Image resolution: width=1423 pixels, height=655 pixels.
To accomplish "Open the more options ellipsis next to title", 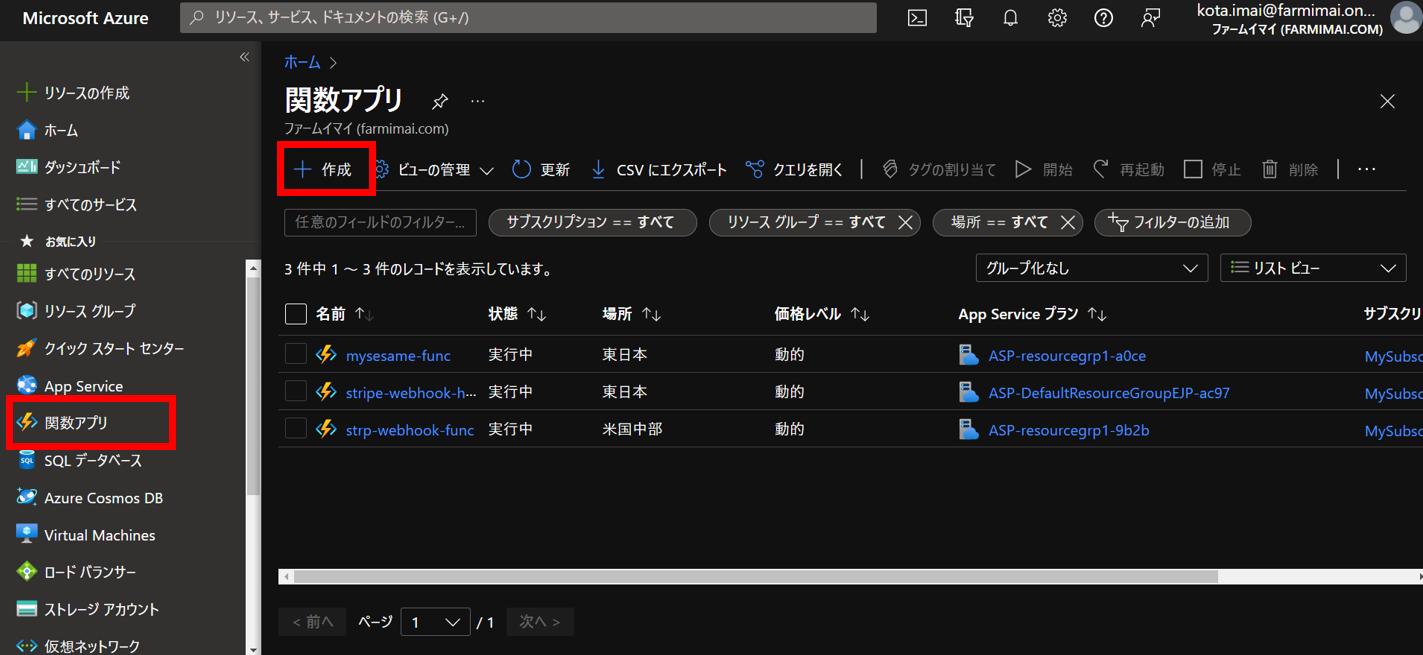I will pos(478,101).
